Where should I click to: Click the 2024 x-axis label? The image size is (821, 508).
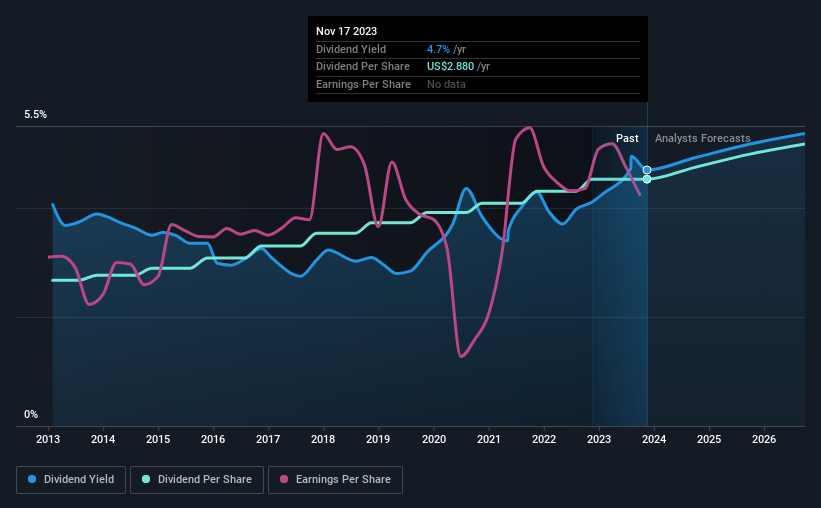654,439
